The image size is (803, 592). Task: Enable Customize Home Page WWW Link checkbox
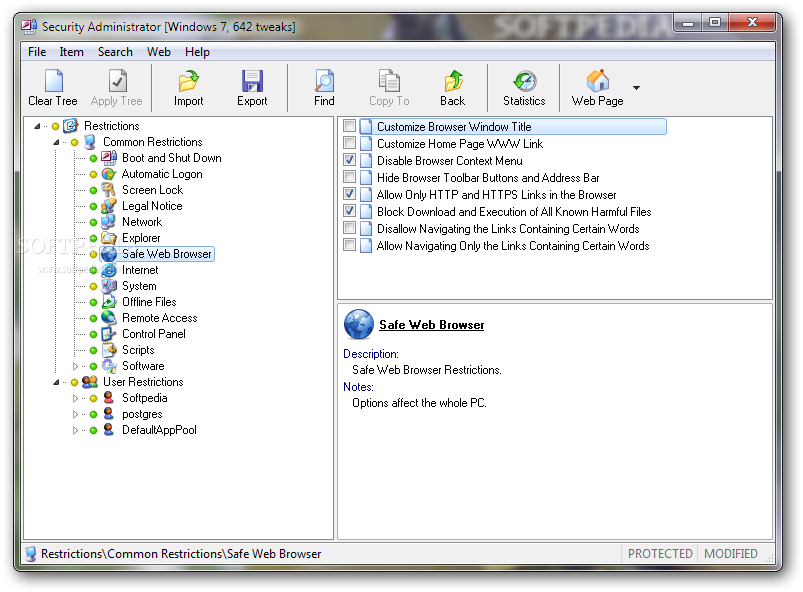tap(349, 143)
